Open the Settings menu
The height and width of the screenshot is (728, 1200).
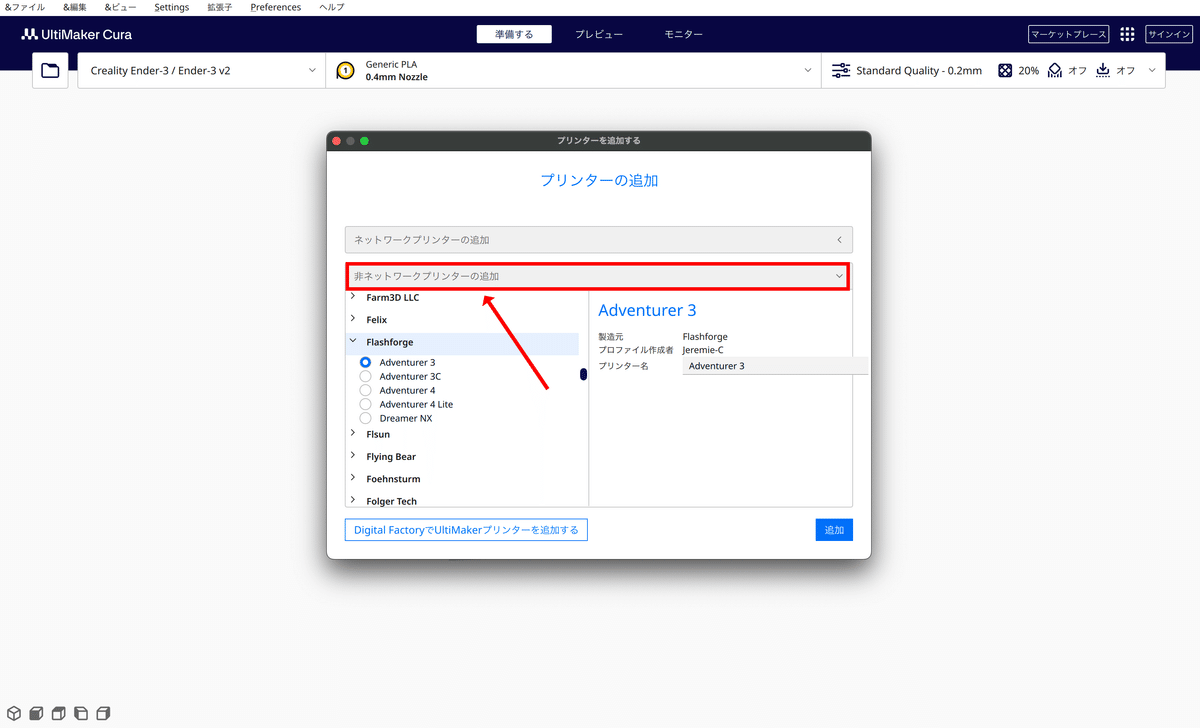pyautogui.click(x=172, y=7)
